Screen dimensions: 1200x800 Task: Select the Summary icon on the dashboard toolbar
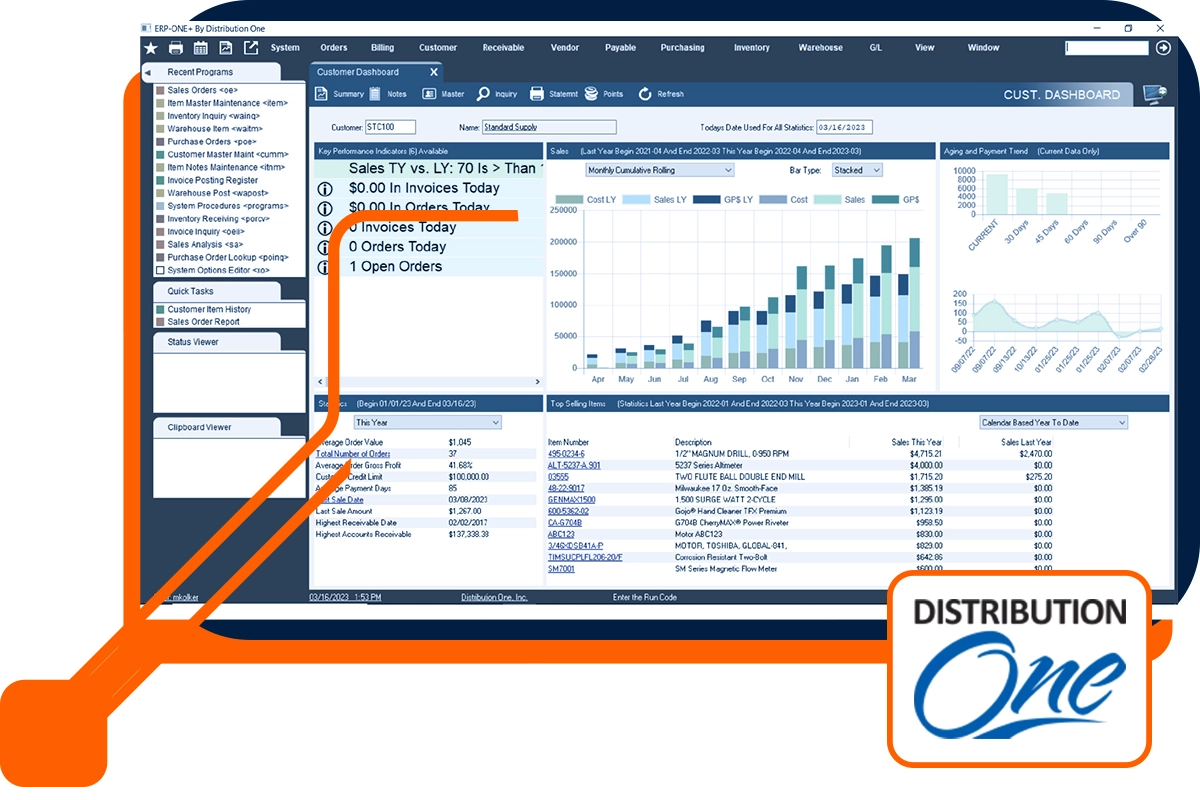tap(320, 93)
